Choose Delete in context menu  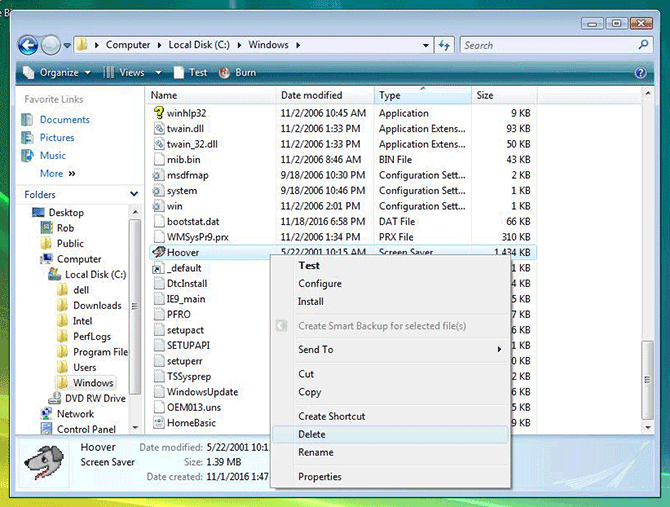[391, 434]
